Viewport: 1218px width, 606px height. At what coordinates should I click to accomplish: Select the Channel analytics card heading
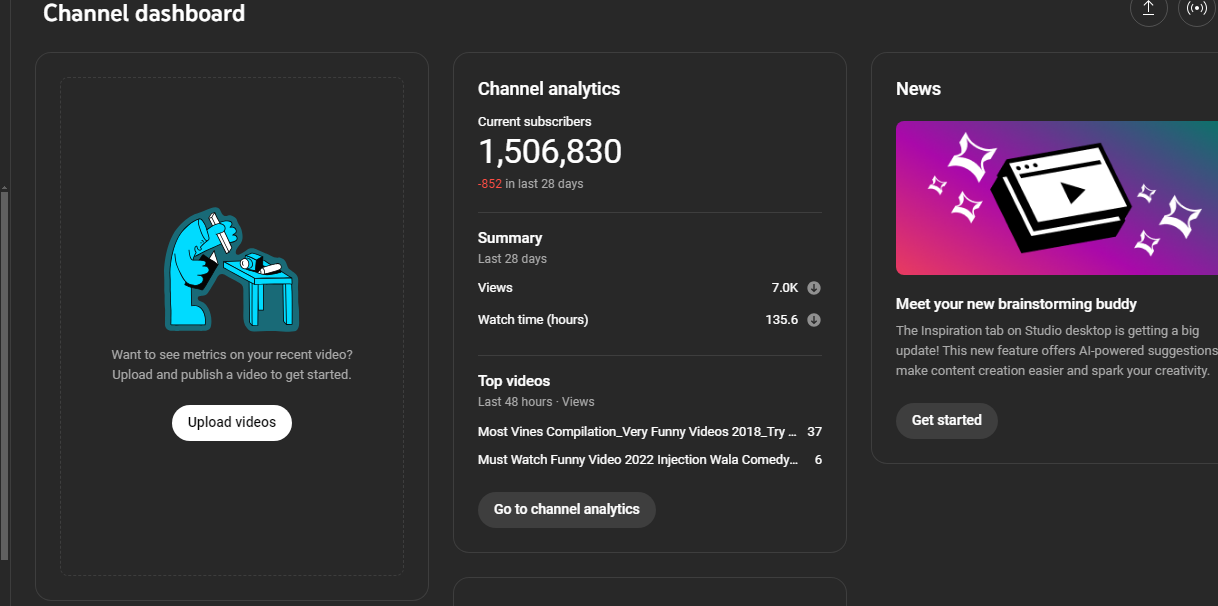click(548, 89)
